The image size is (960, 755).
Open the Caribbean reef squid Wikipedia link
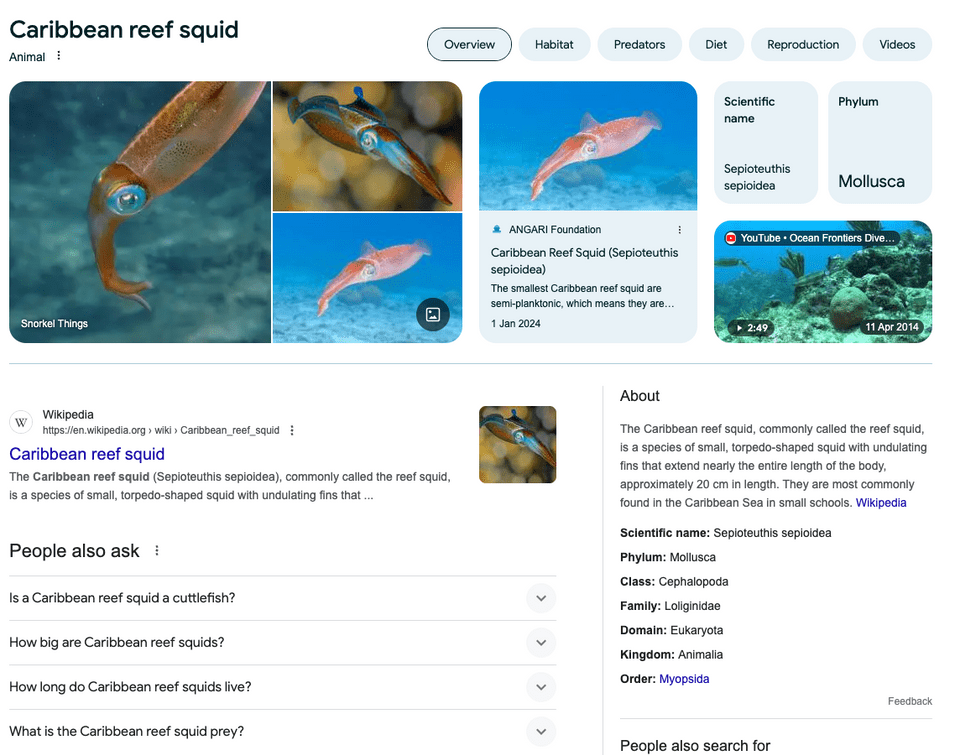pyautogui.click(x=87, y=454)
